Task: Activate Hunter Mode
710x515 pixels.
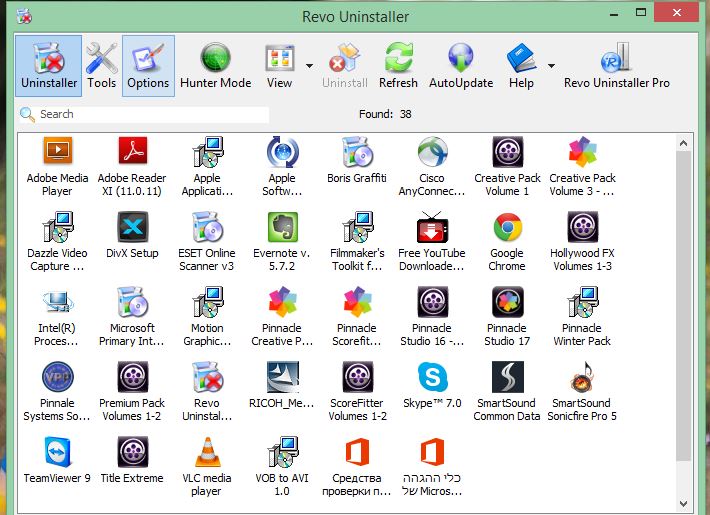Action: coord(215,66)
